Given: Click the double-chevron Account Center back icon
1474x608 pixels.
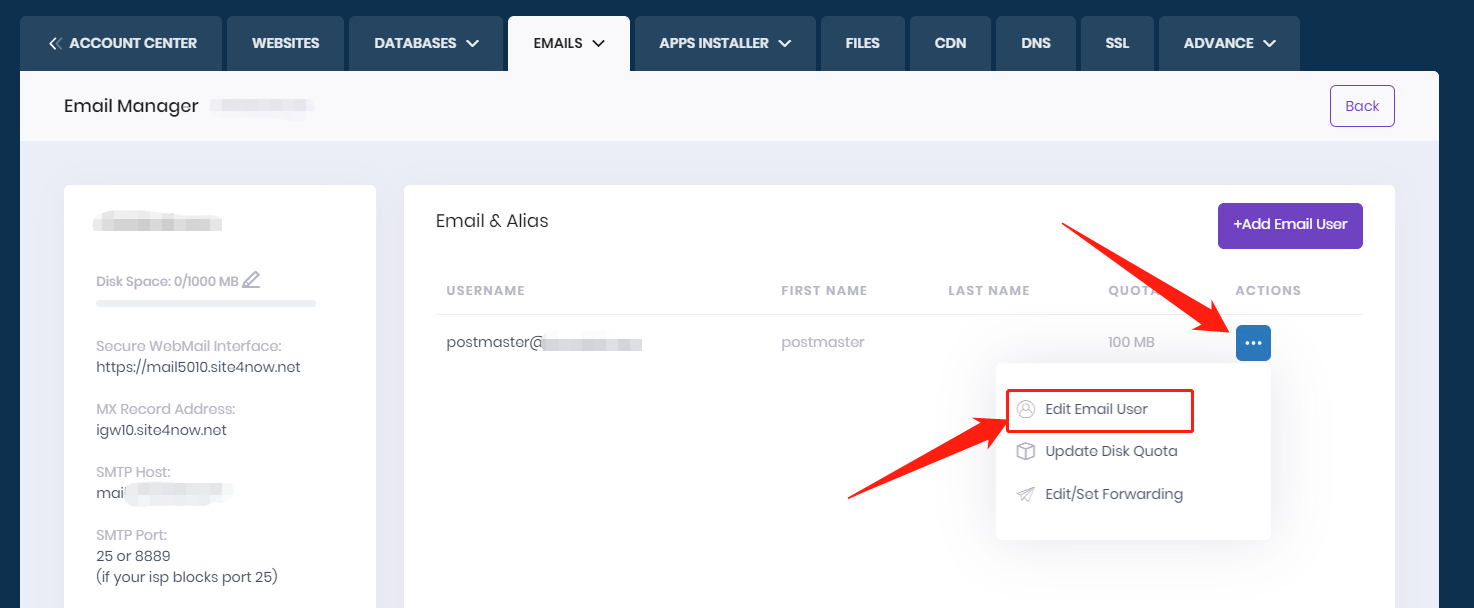Looking at the screenshot, I should [55, 43].
